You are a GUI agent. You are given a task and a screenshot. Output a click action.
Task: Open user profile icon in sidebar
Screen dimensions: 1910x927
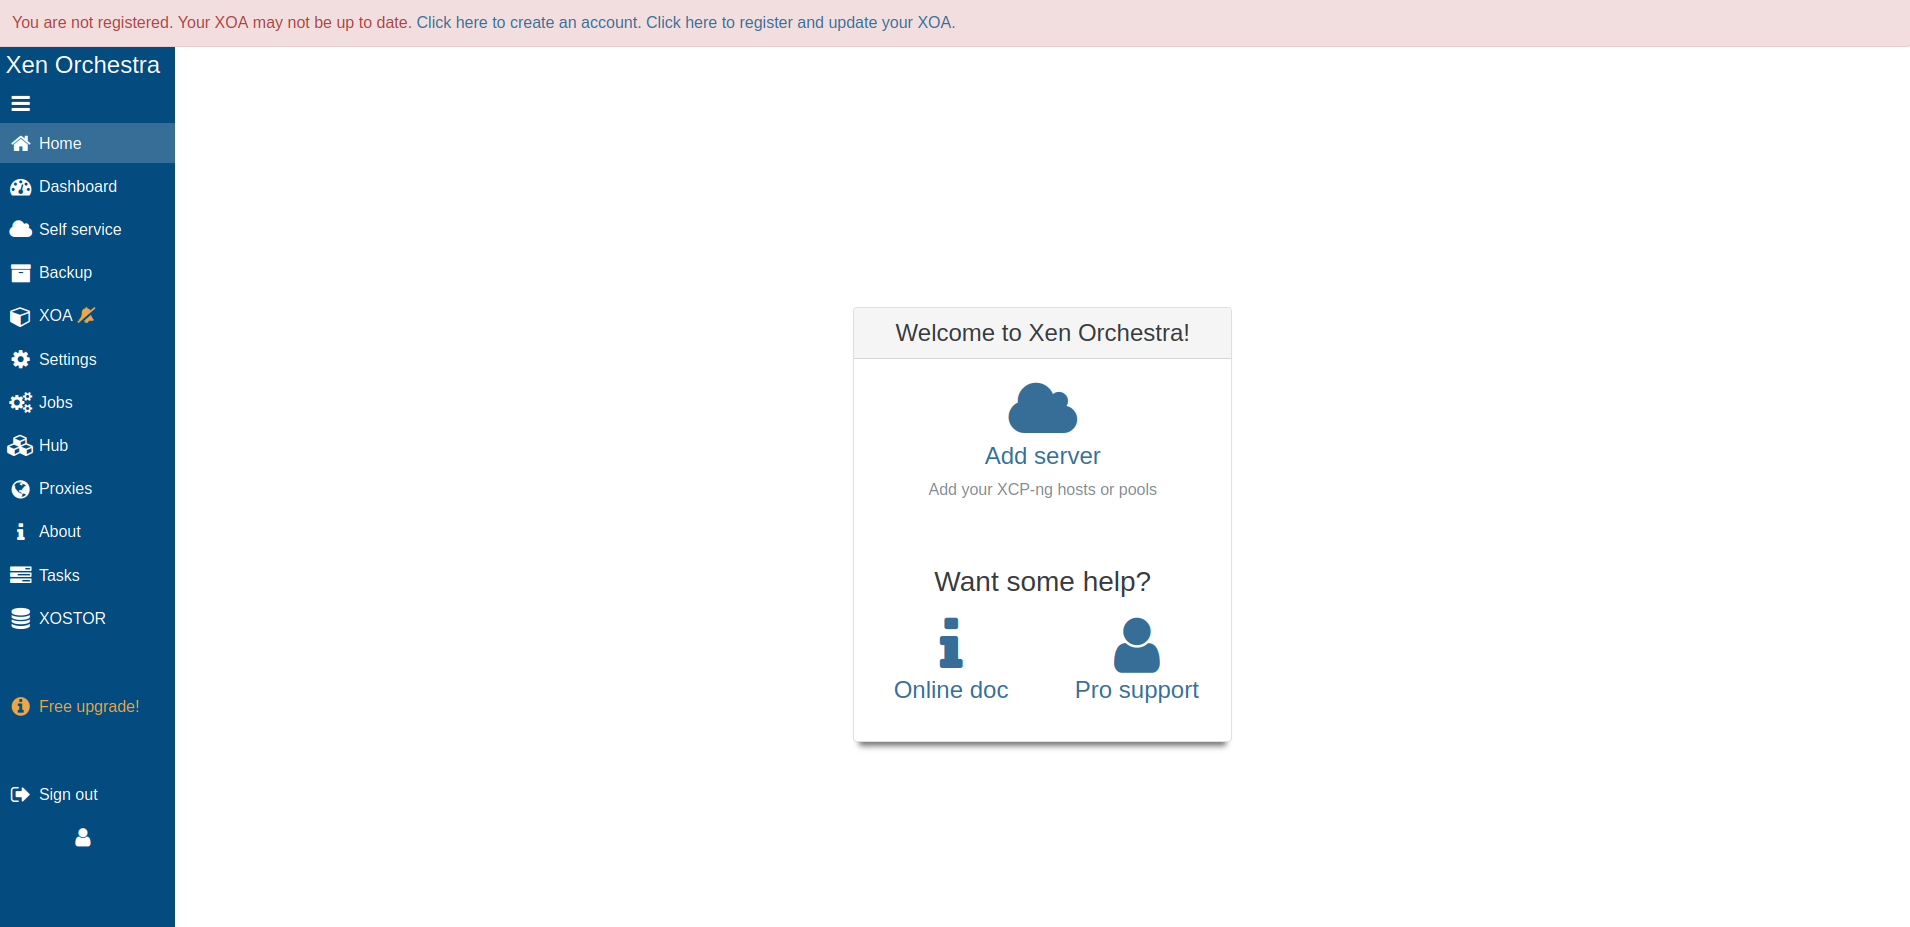83,837
